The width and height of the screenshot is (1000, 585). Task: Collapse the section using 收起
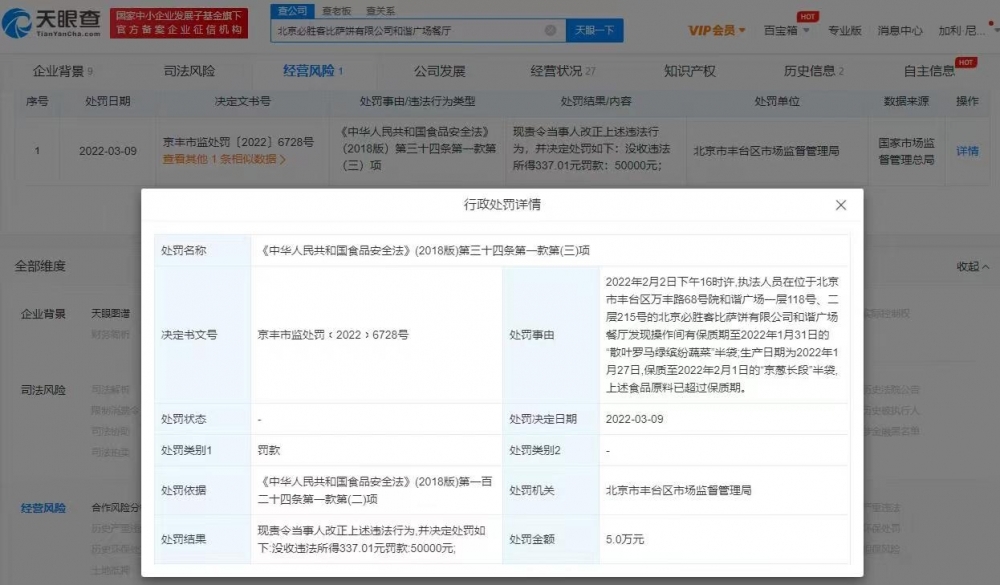973,267
